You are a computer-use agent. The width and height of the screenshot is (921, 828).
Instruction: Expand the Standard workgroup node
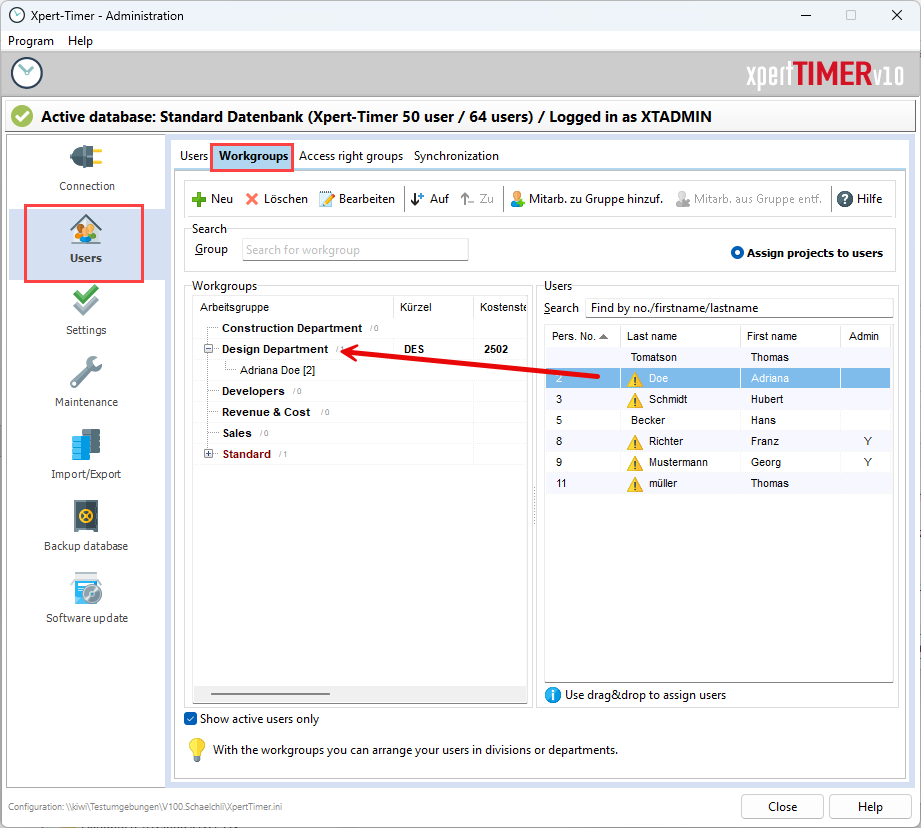coord(209,454)
